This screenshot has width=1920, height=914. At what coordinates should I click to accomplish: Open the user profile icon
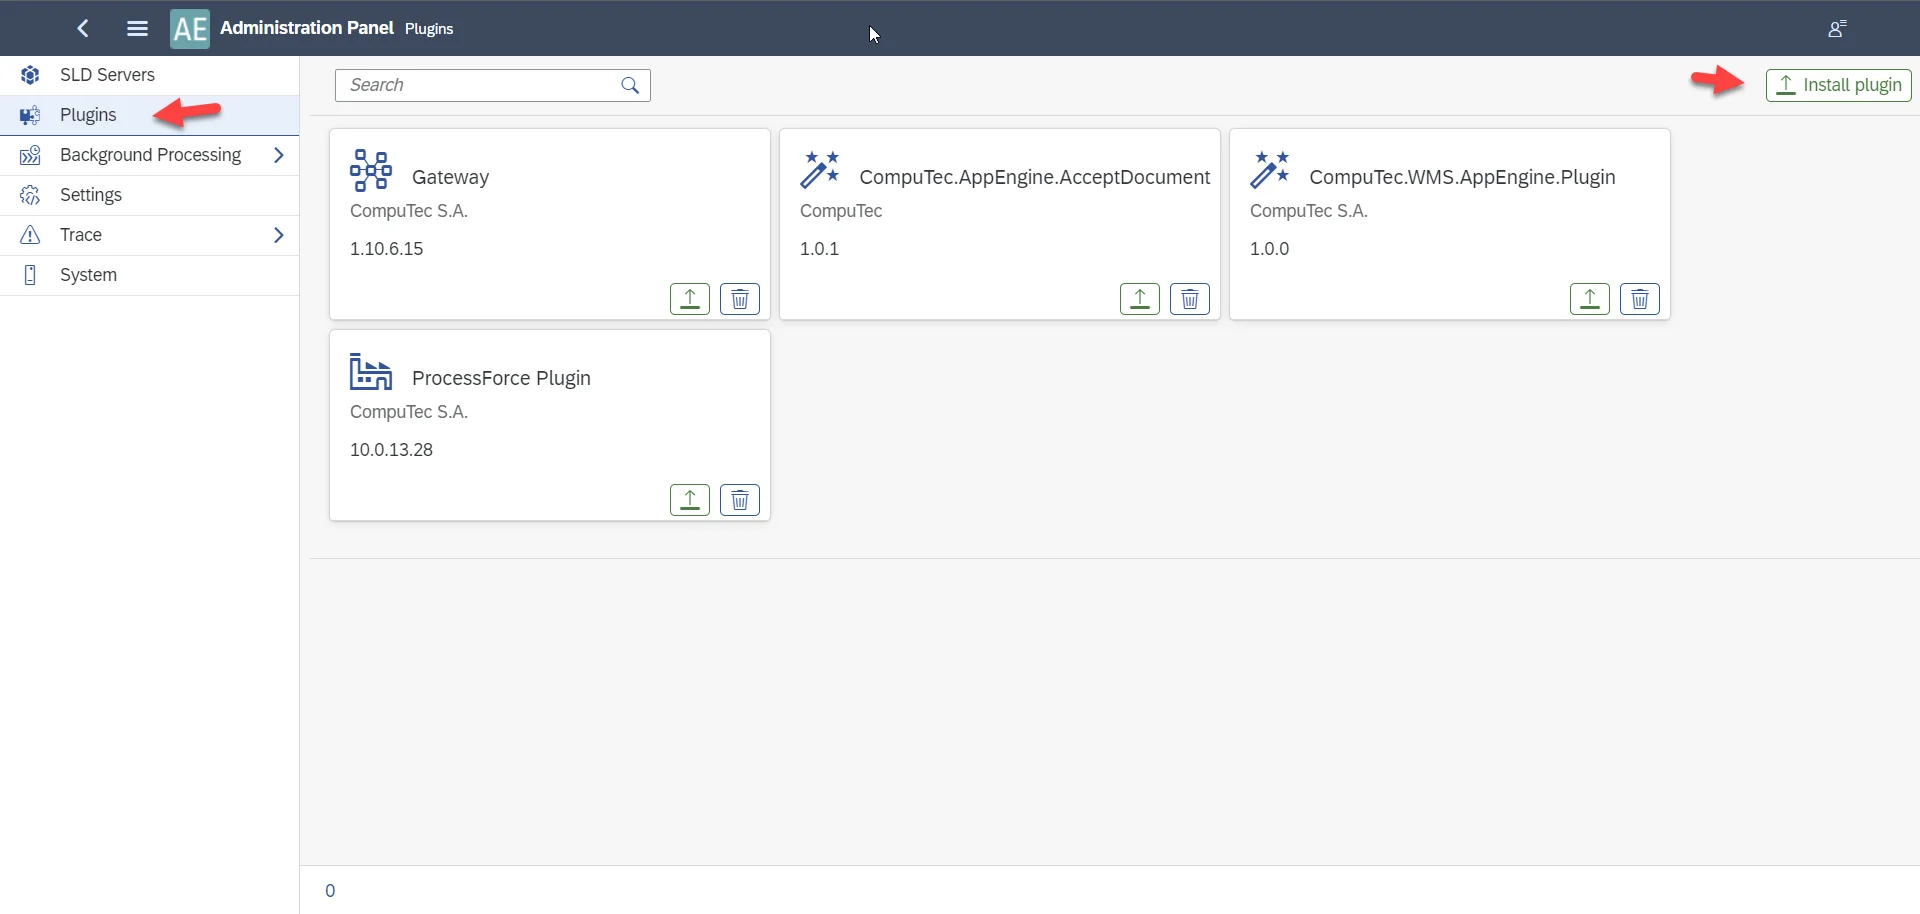pyautogui.click(x=1836, y=29)
